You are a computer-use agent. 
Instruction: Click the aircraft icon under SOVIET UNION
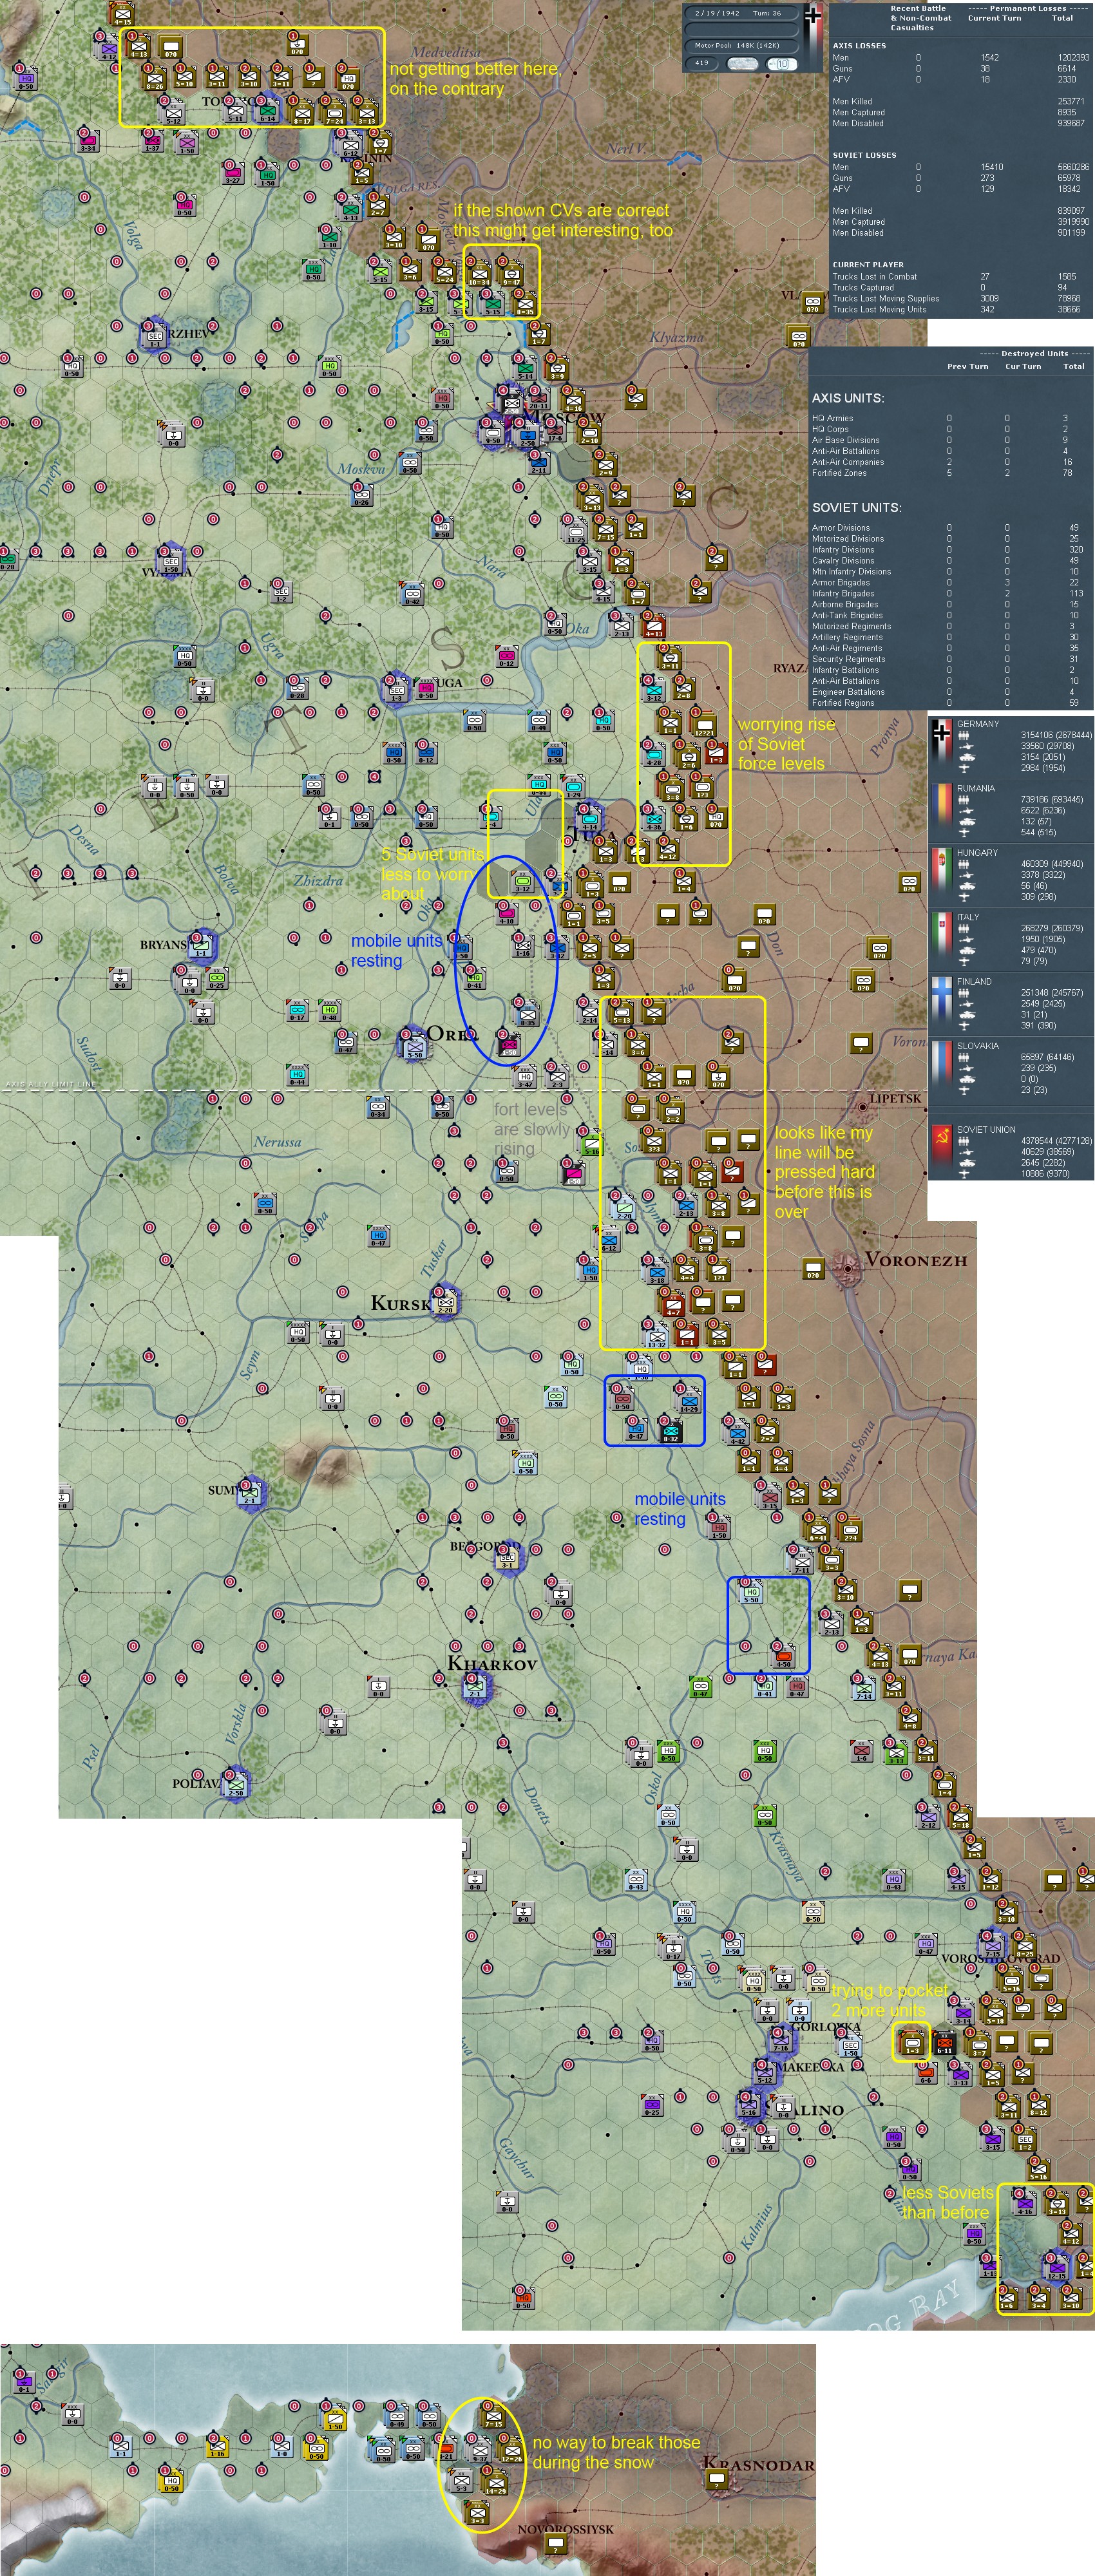click(x=965, y=1174)
